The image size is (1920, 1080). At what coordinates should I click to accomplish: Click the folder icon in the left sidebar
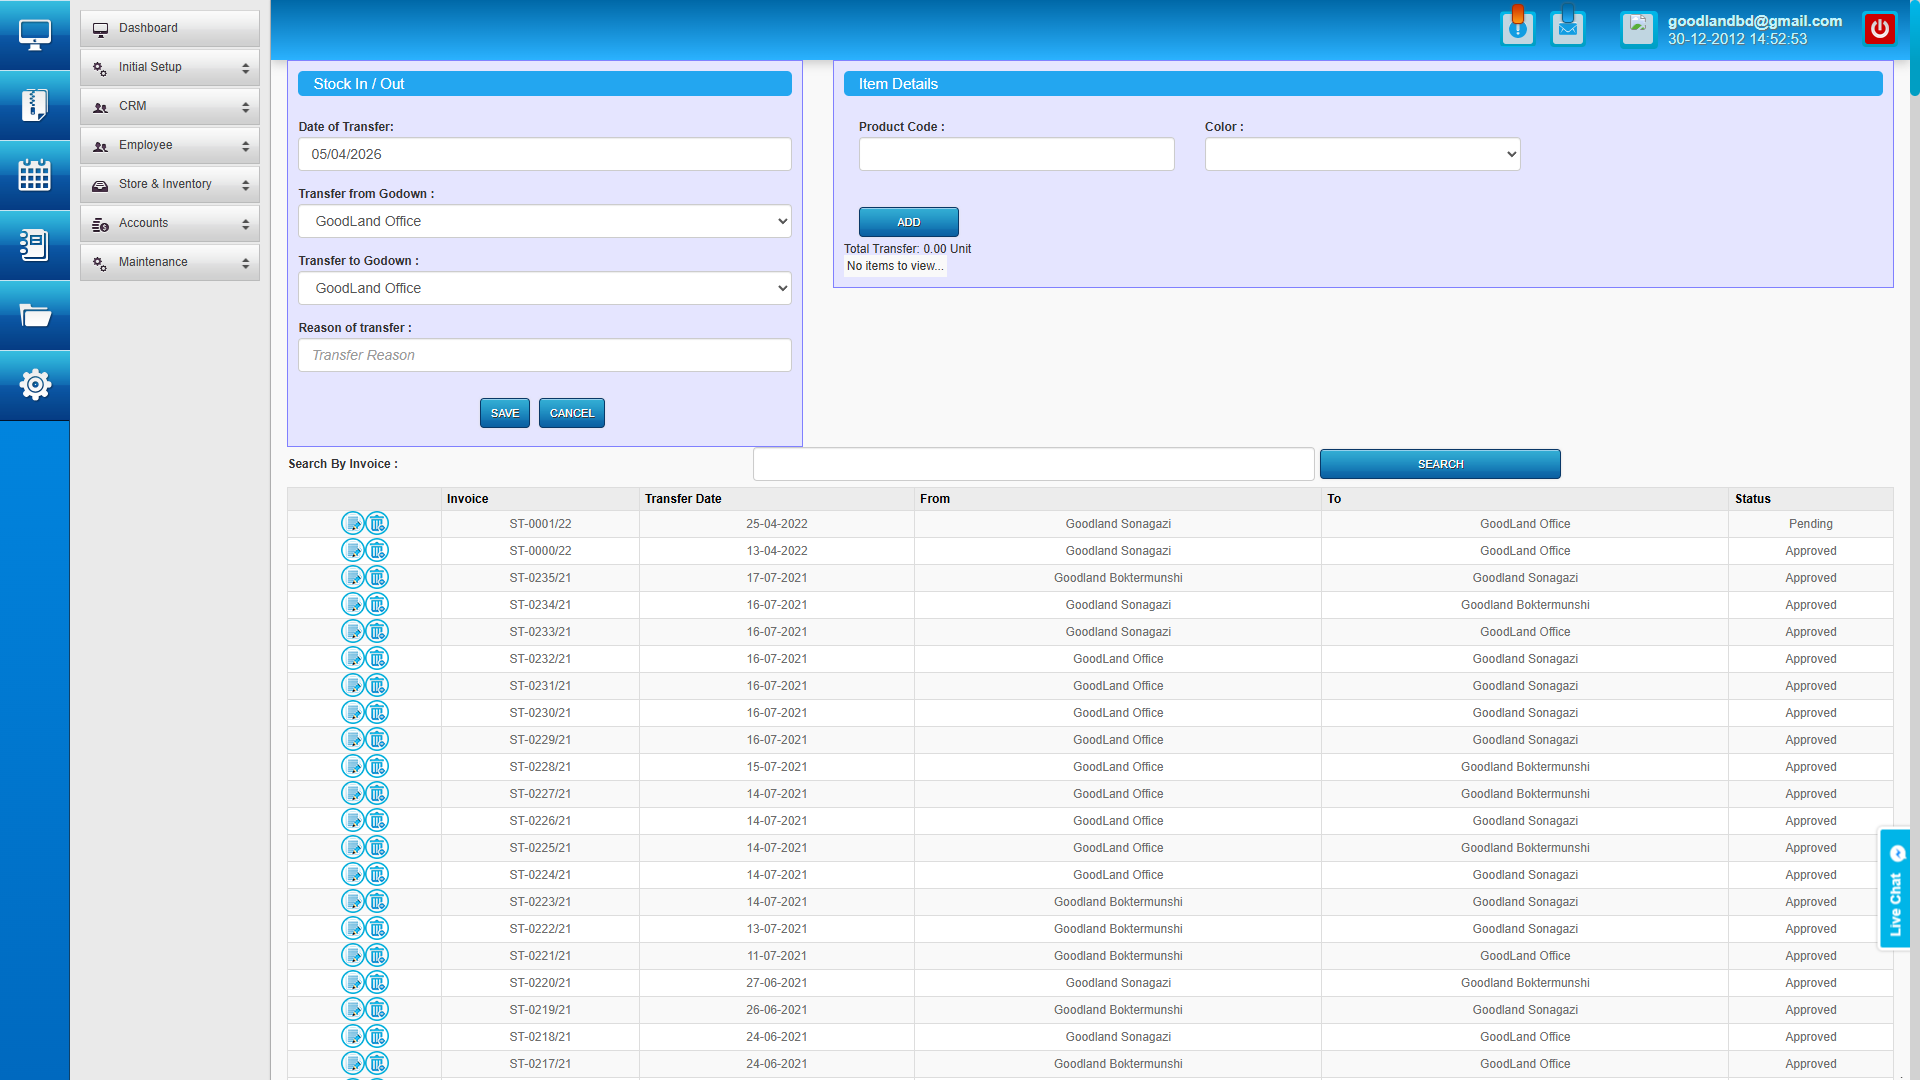[x=35, y=315]
